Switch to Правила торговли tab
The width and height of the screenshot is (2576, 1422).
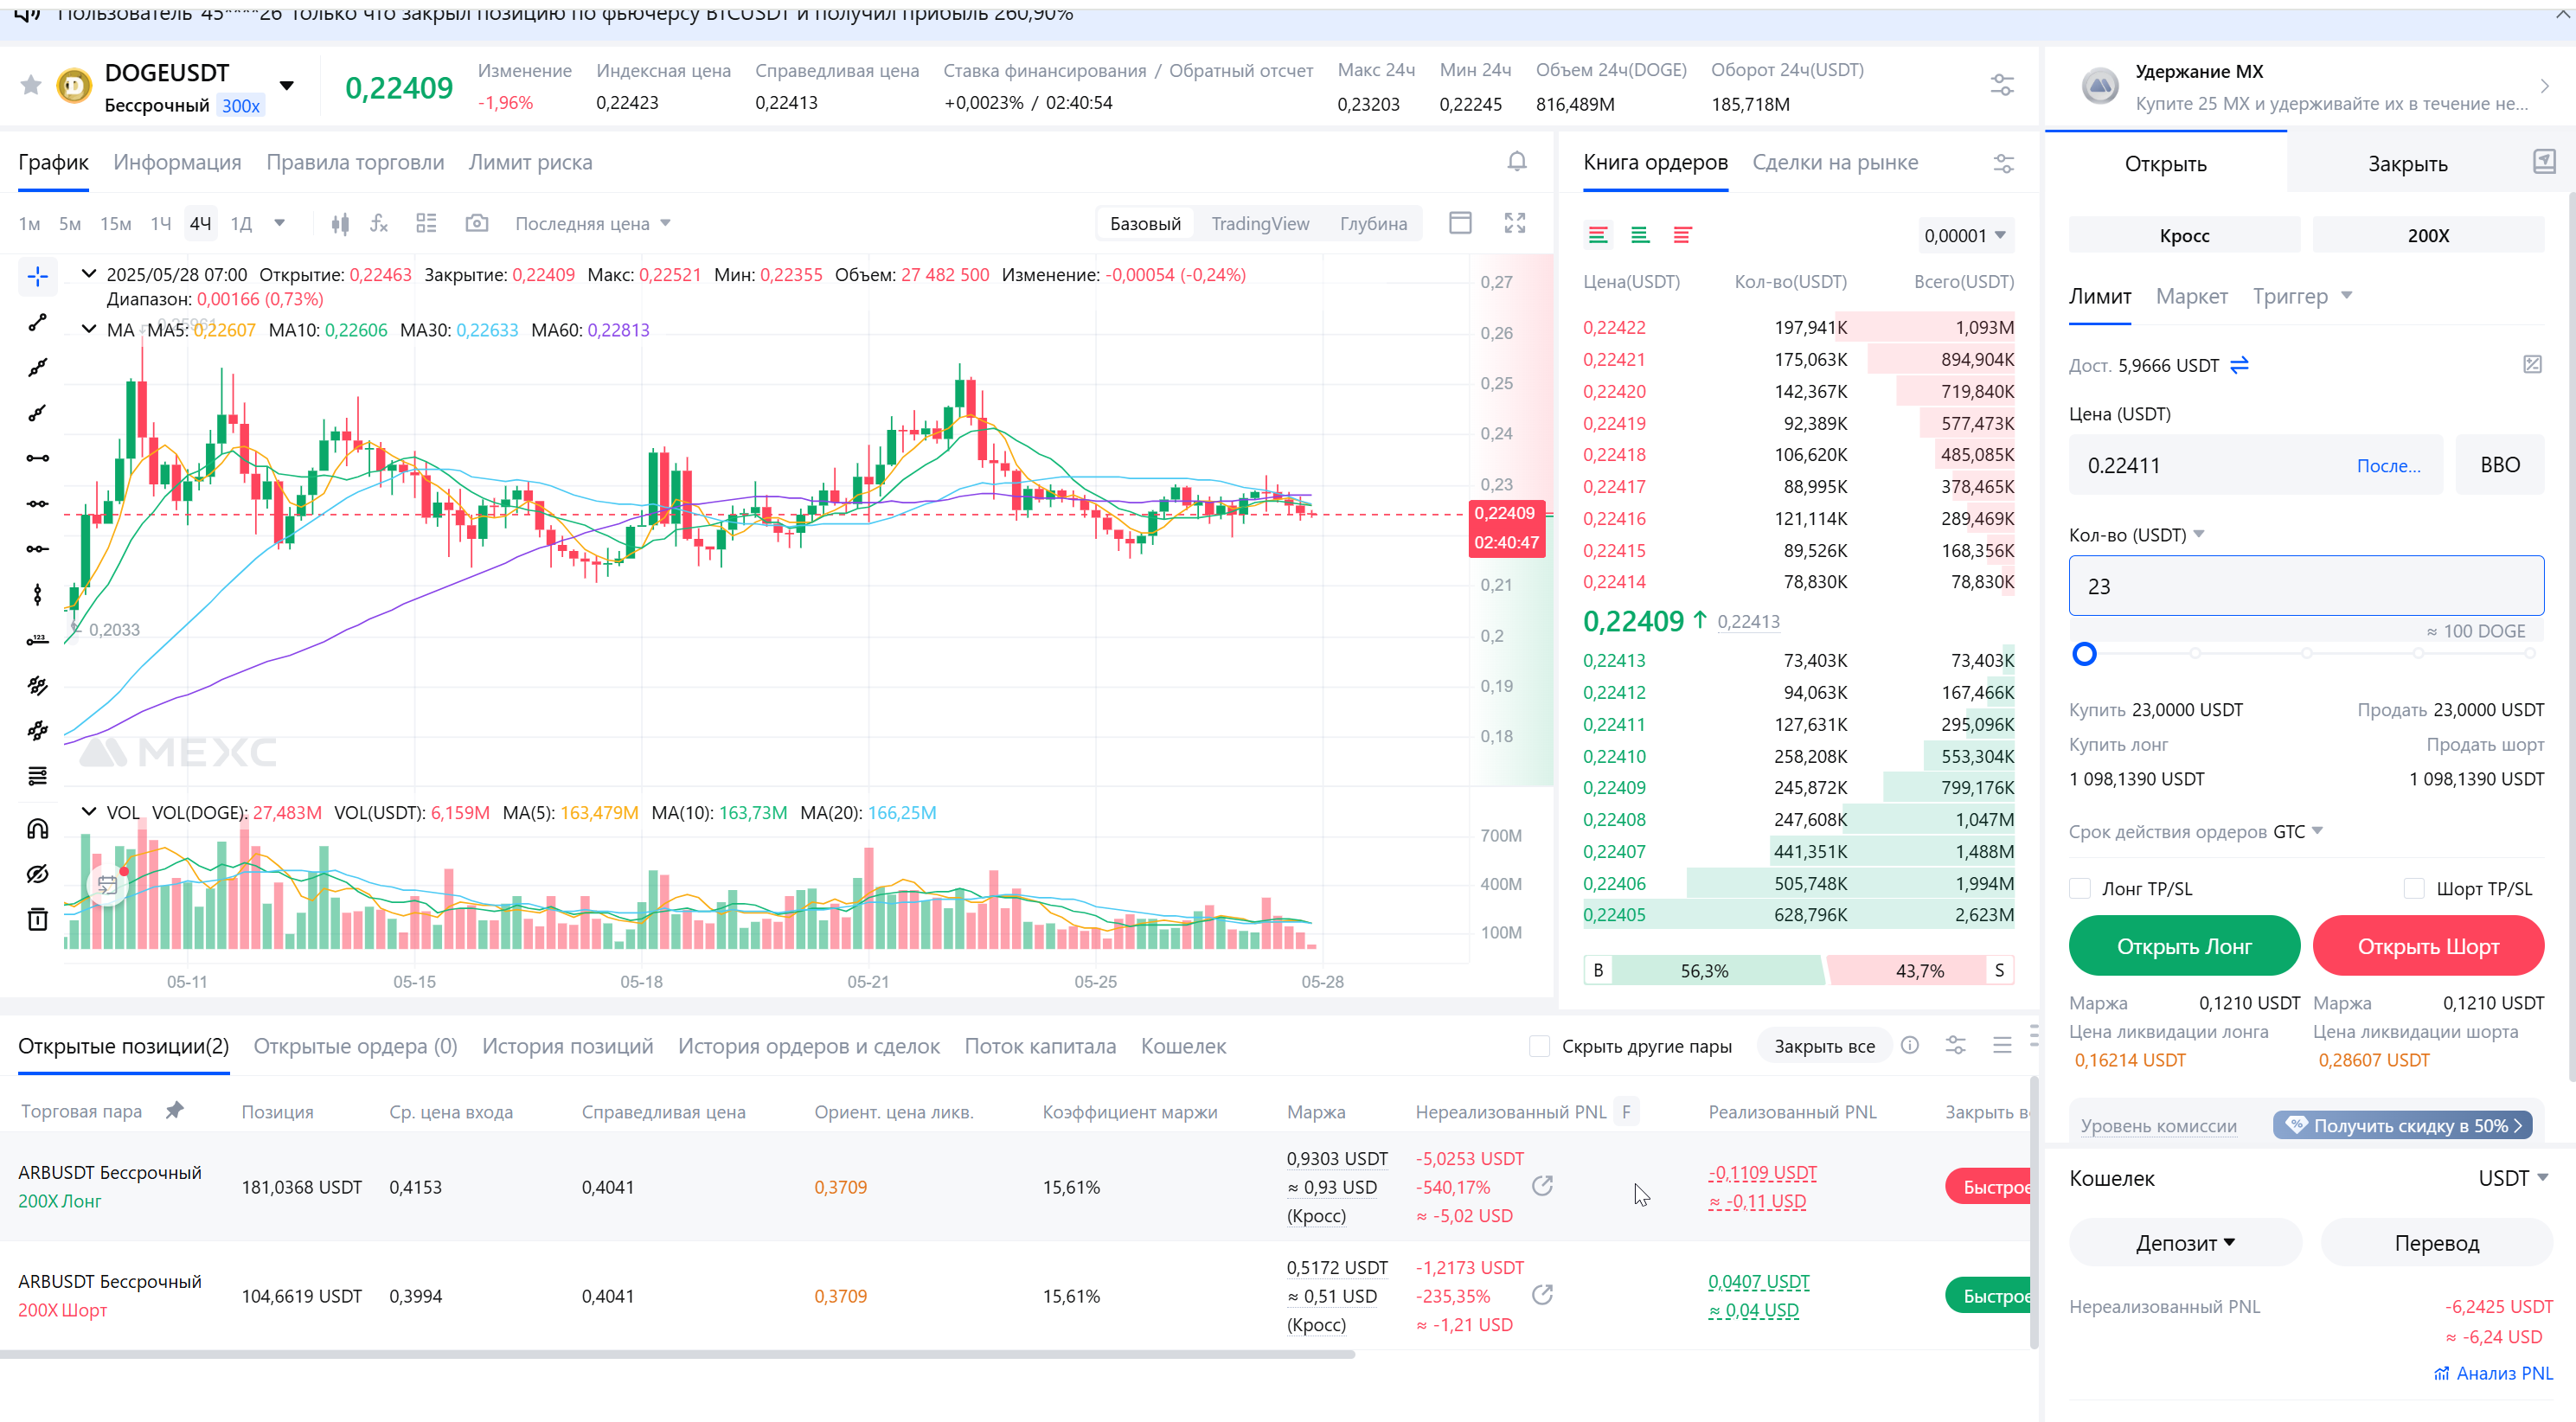[355, 163]
